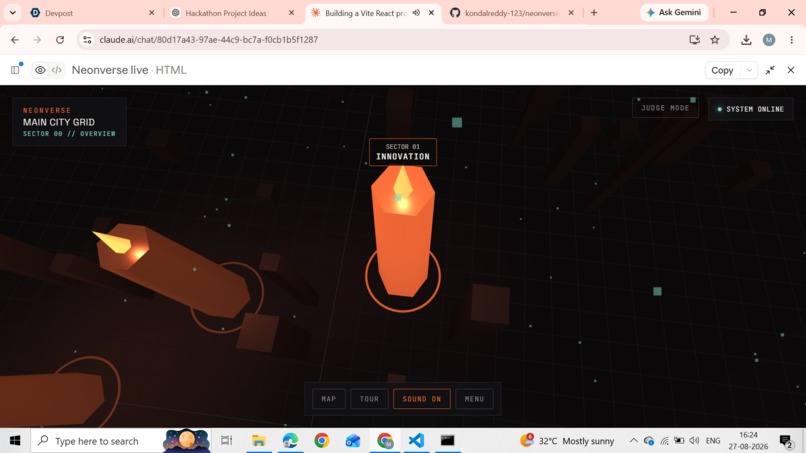Click the System Online status indicator
The height and width of the screenshot is (453, 806).
coord(750,109)
